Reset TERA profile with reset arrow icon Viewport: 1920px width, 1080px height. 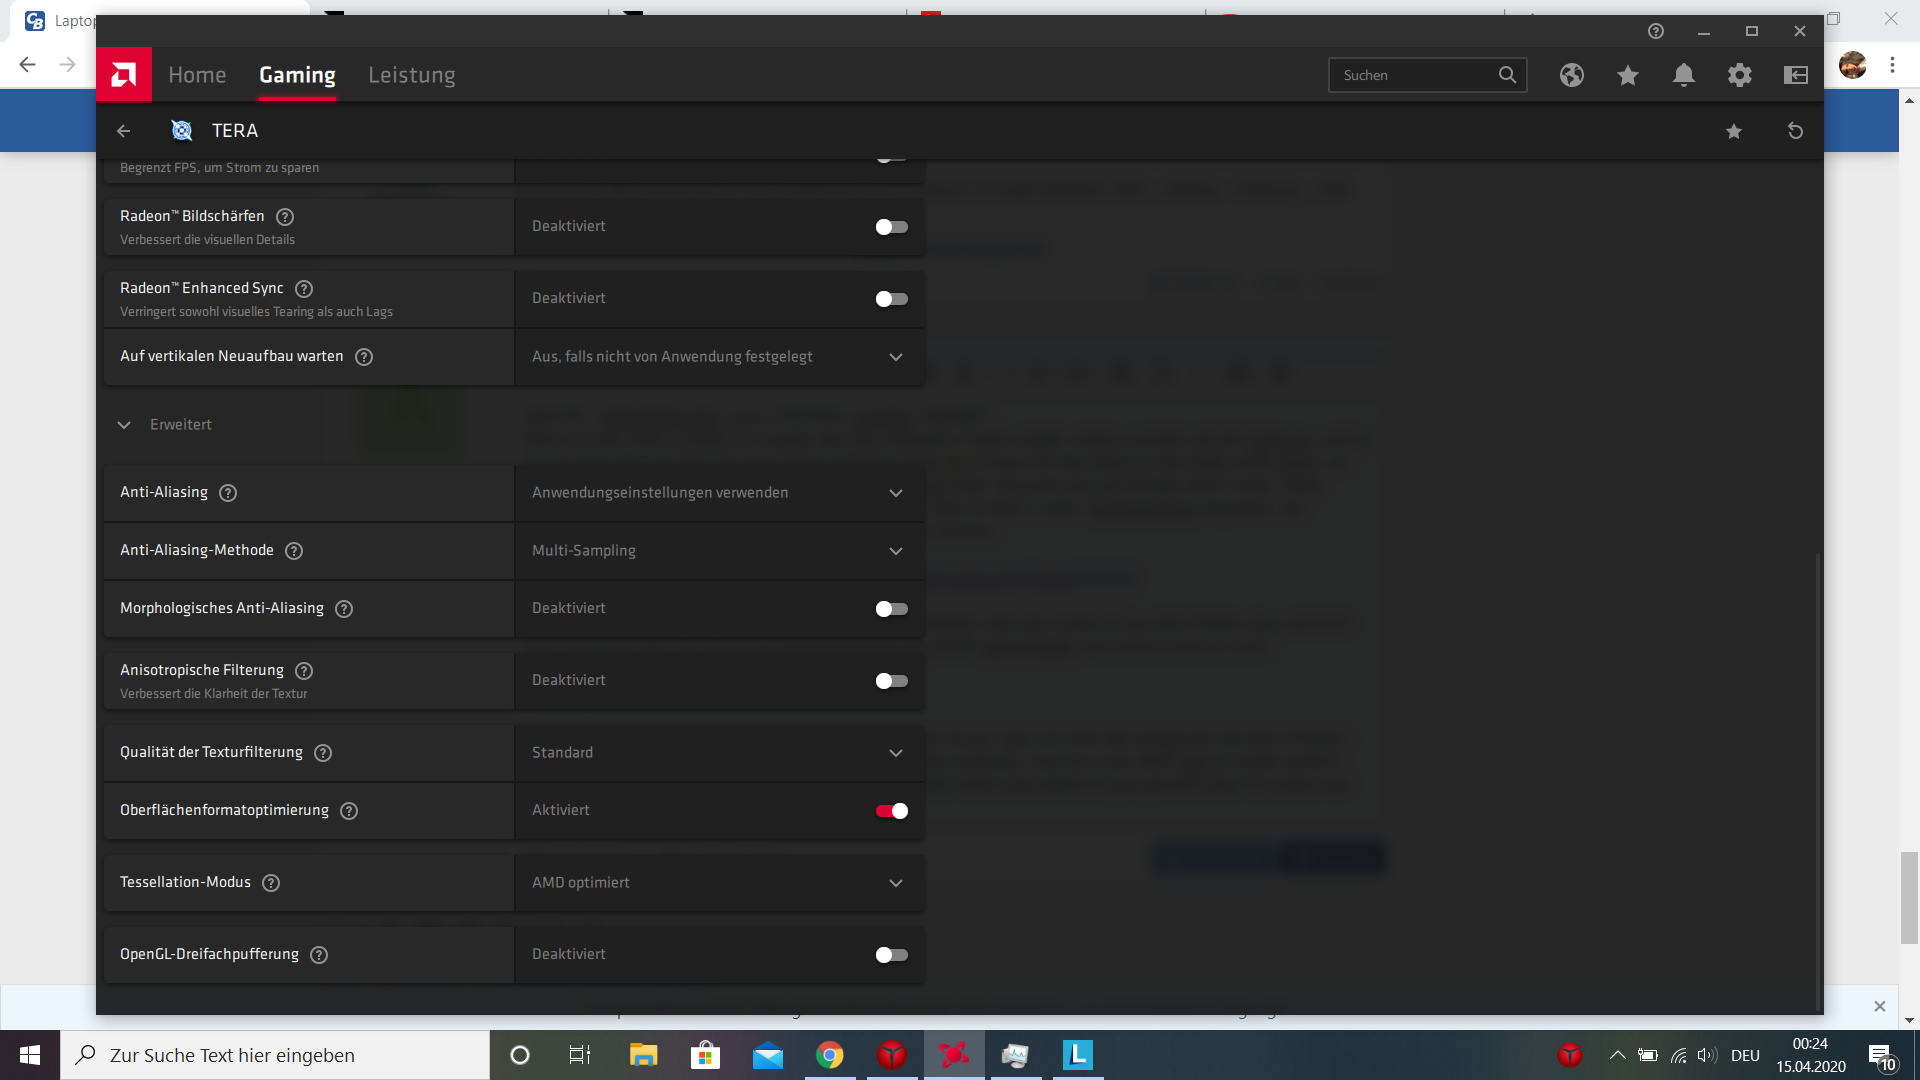tap(1795, 131)
